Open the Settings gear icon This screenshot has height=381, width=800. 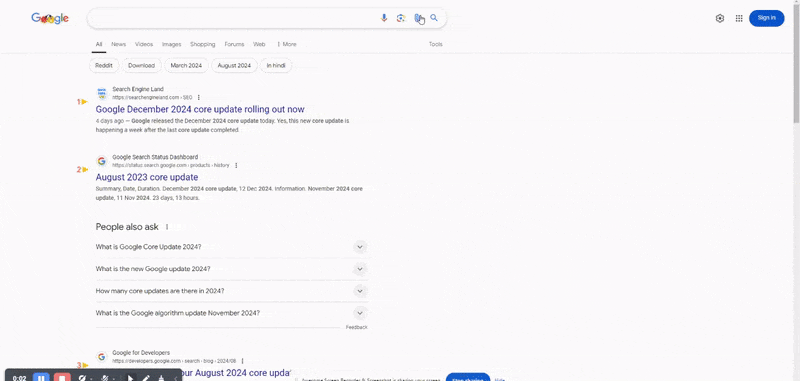click(720, 18)
